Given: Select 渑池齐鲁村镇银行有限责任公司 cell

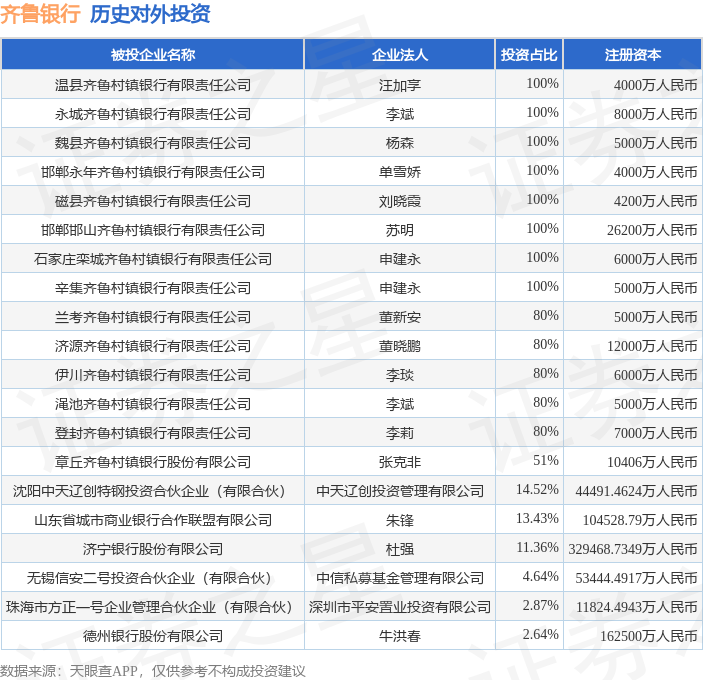Looking at the screenshot, I should pos(152,404).
